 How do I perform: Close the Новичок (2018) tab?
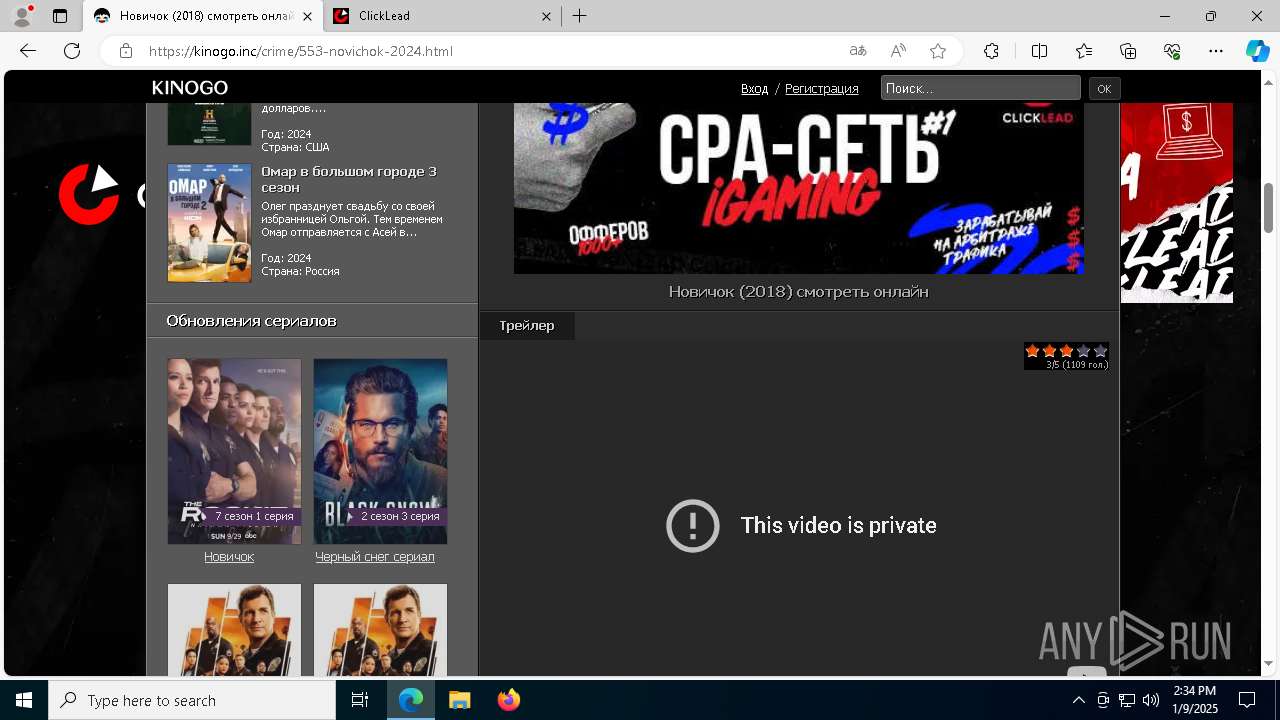pos(307,16)
